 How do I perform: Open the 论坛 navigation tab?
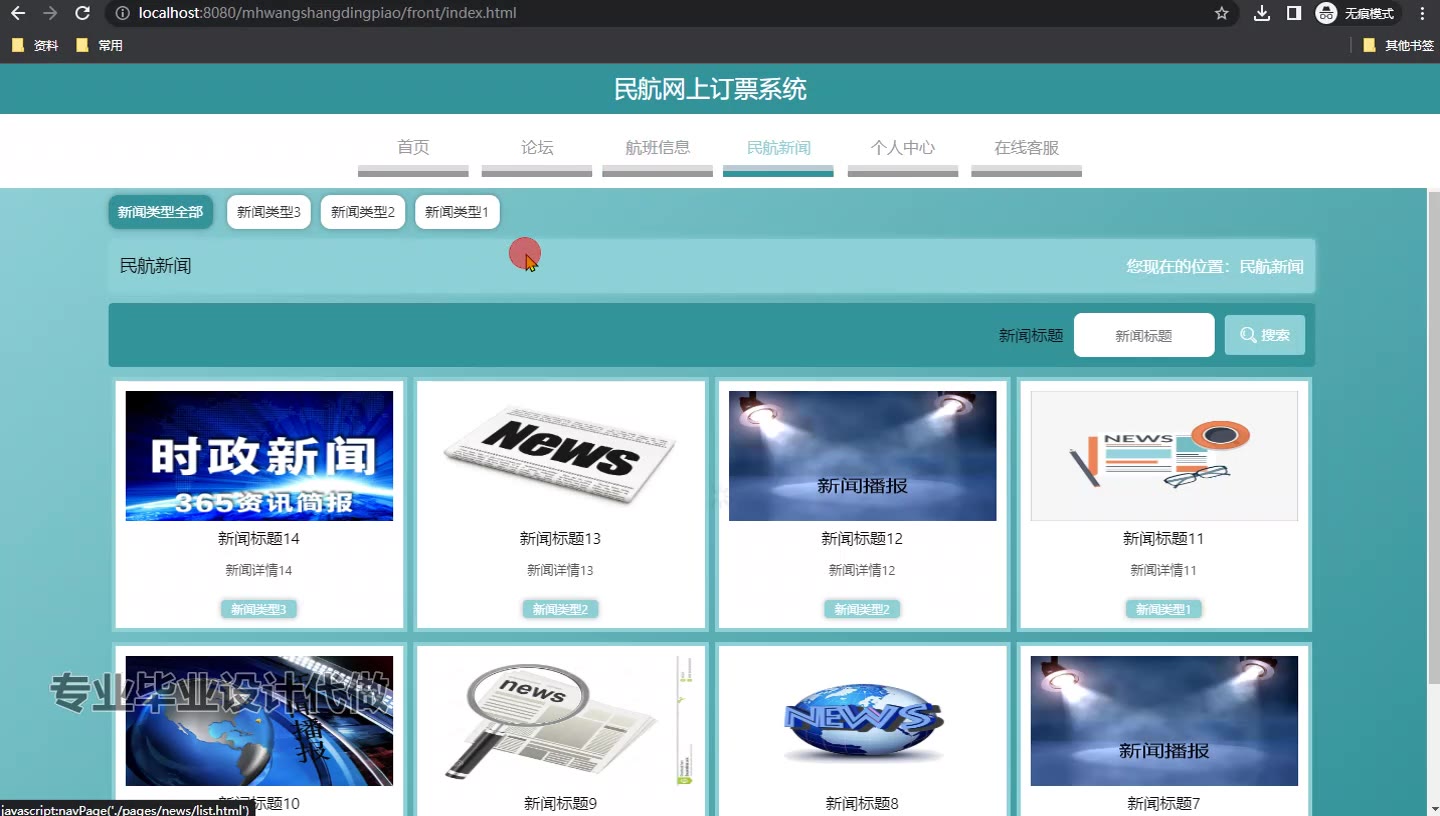pyautogui.click(x=537, y=148)
